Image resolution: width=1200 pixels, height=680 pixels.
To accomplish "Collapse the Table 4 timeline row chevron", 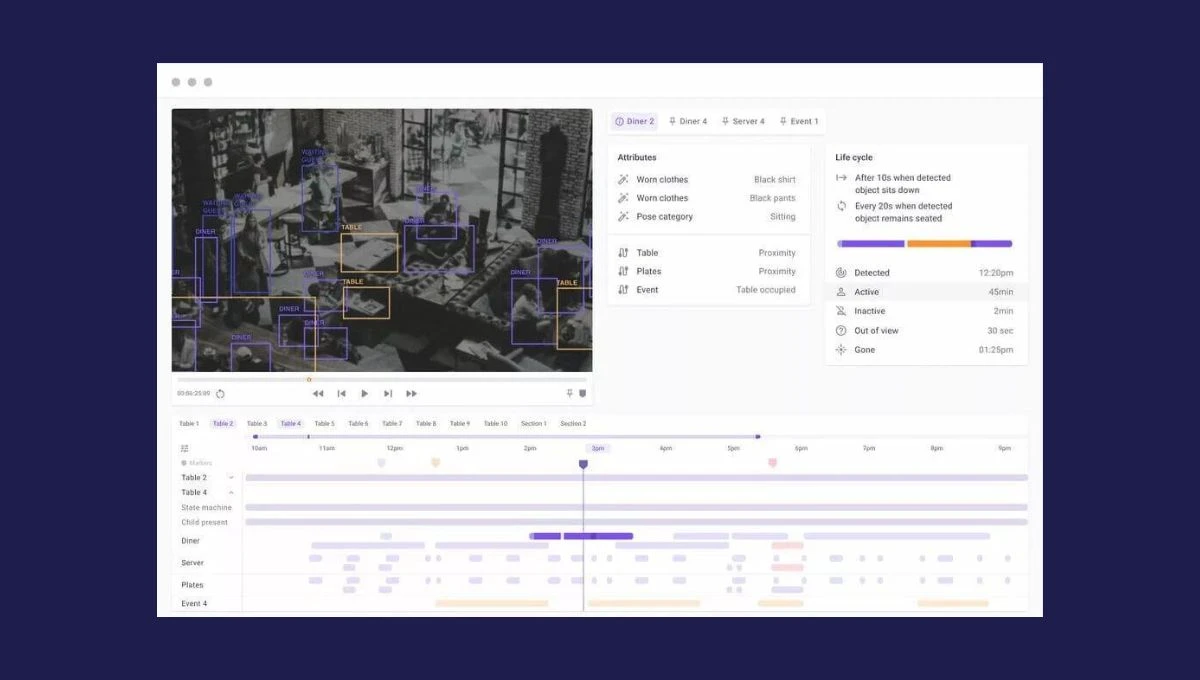I will [x=231, y=493].
